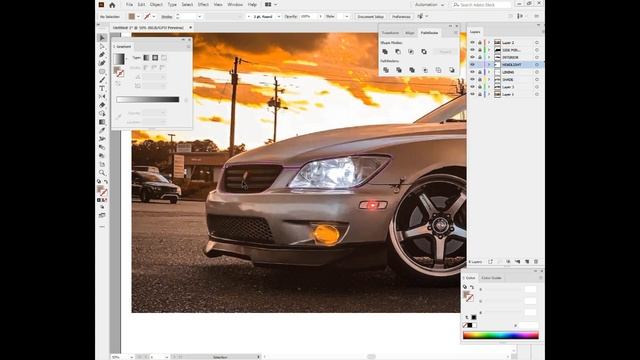Click the Opacity label link
Viewport: 640px width, 360px height.
click(291, 17)
